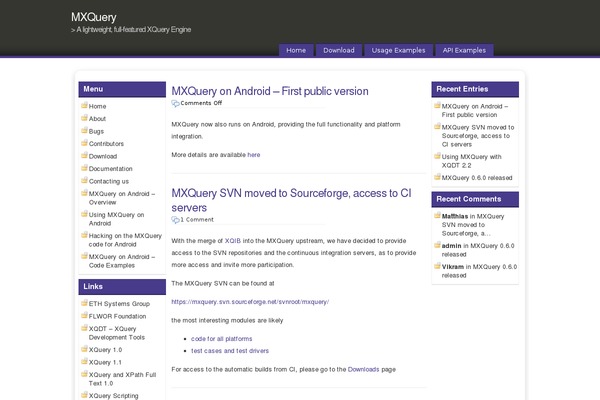
Task: Click the MXQuery site title
Action: (93, 17)
